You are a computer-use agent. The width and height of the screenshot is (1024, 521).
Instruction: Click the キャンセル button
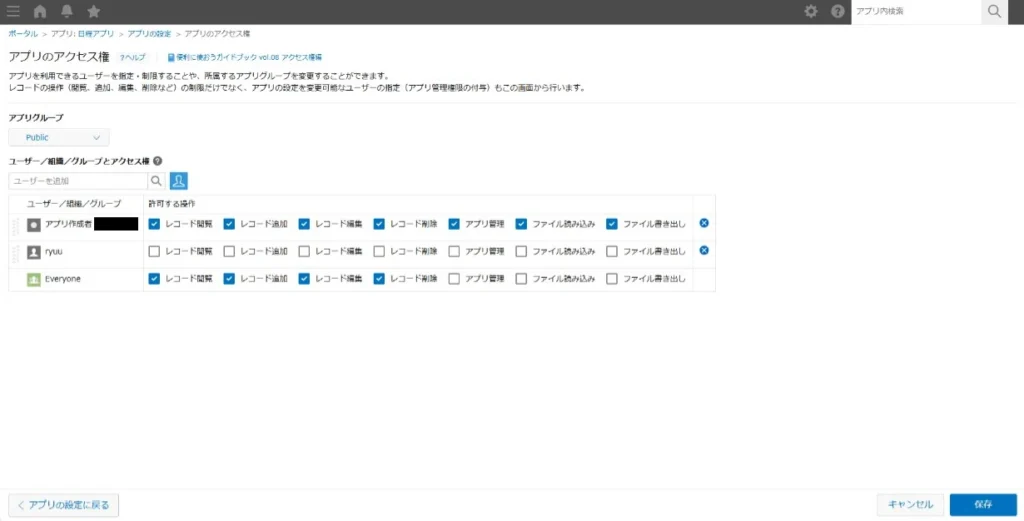click(x=910, y=505)
